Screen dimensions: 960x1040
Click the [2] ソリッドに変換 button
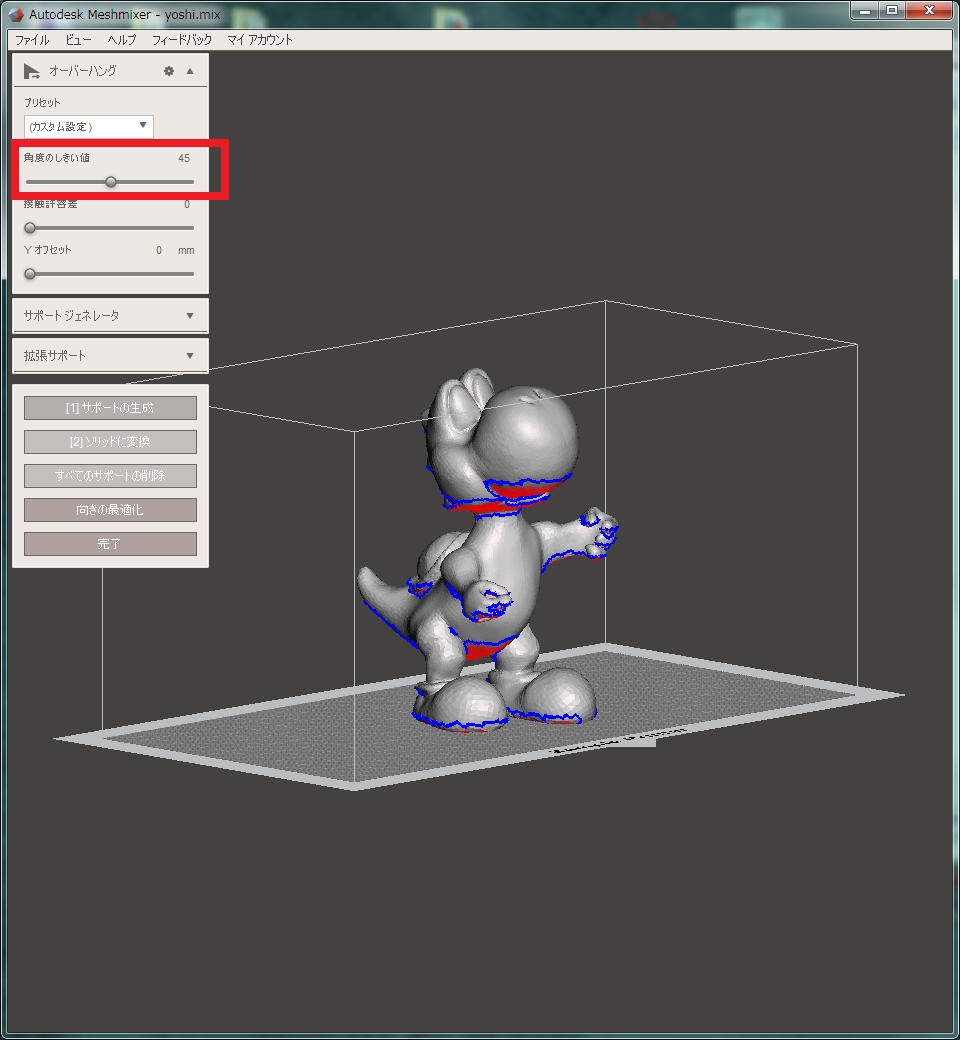tap(110, 442)
